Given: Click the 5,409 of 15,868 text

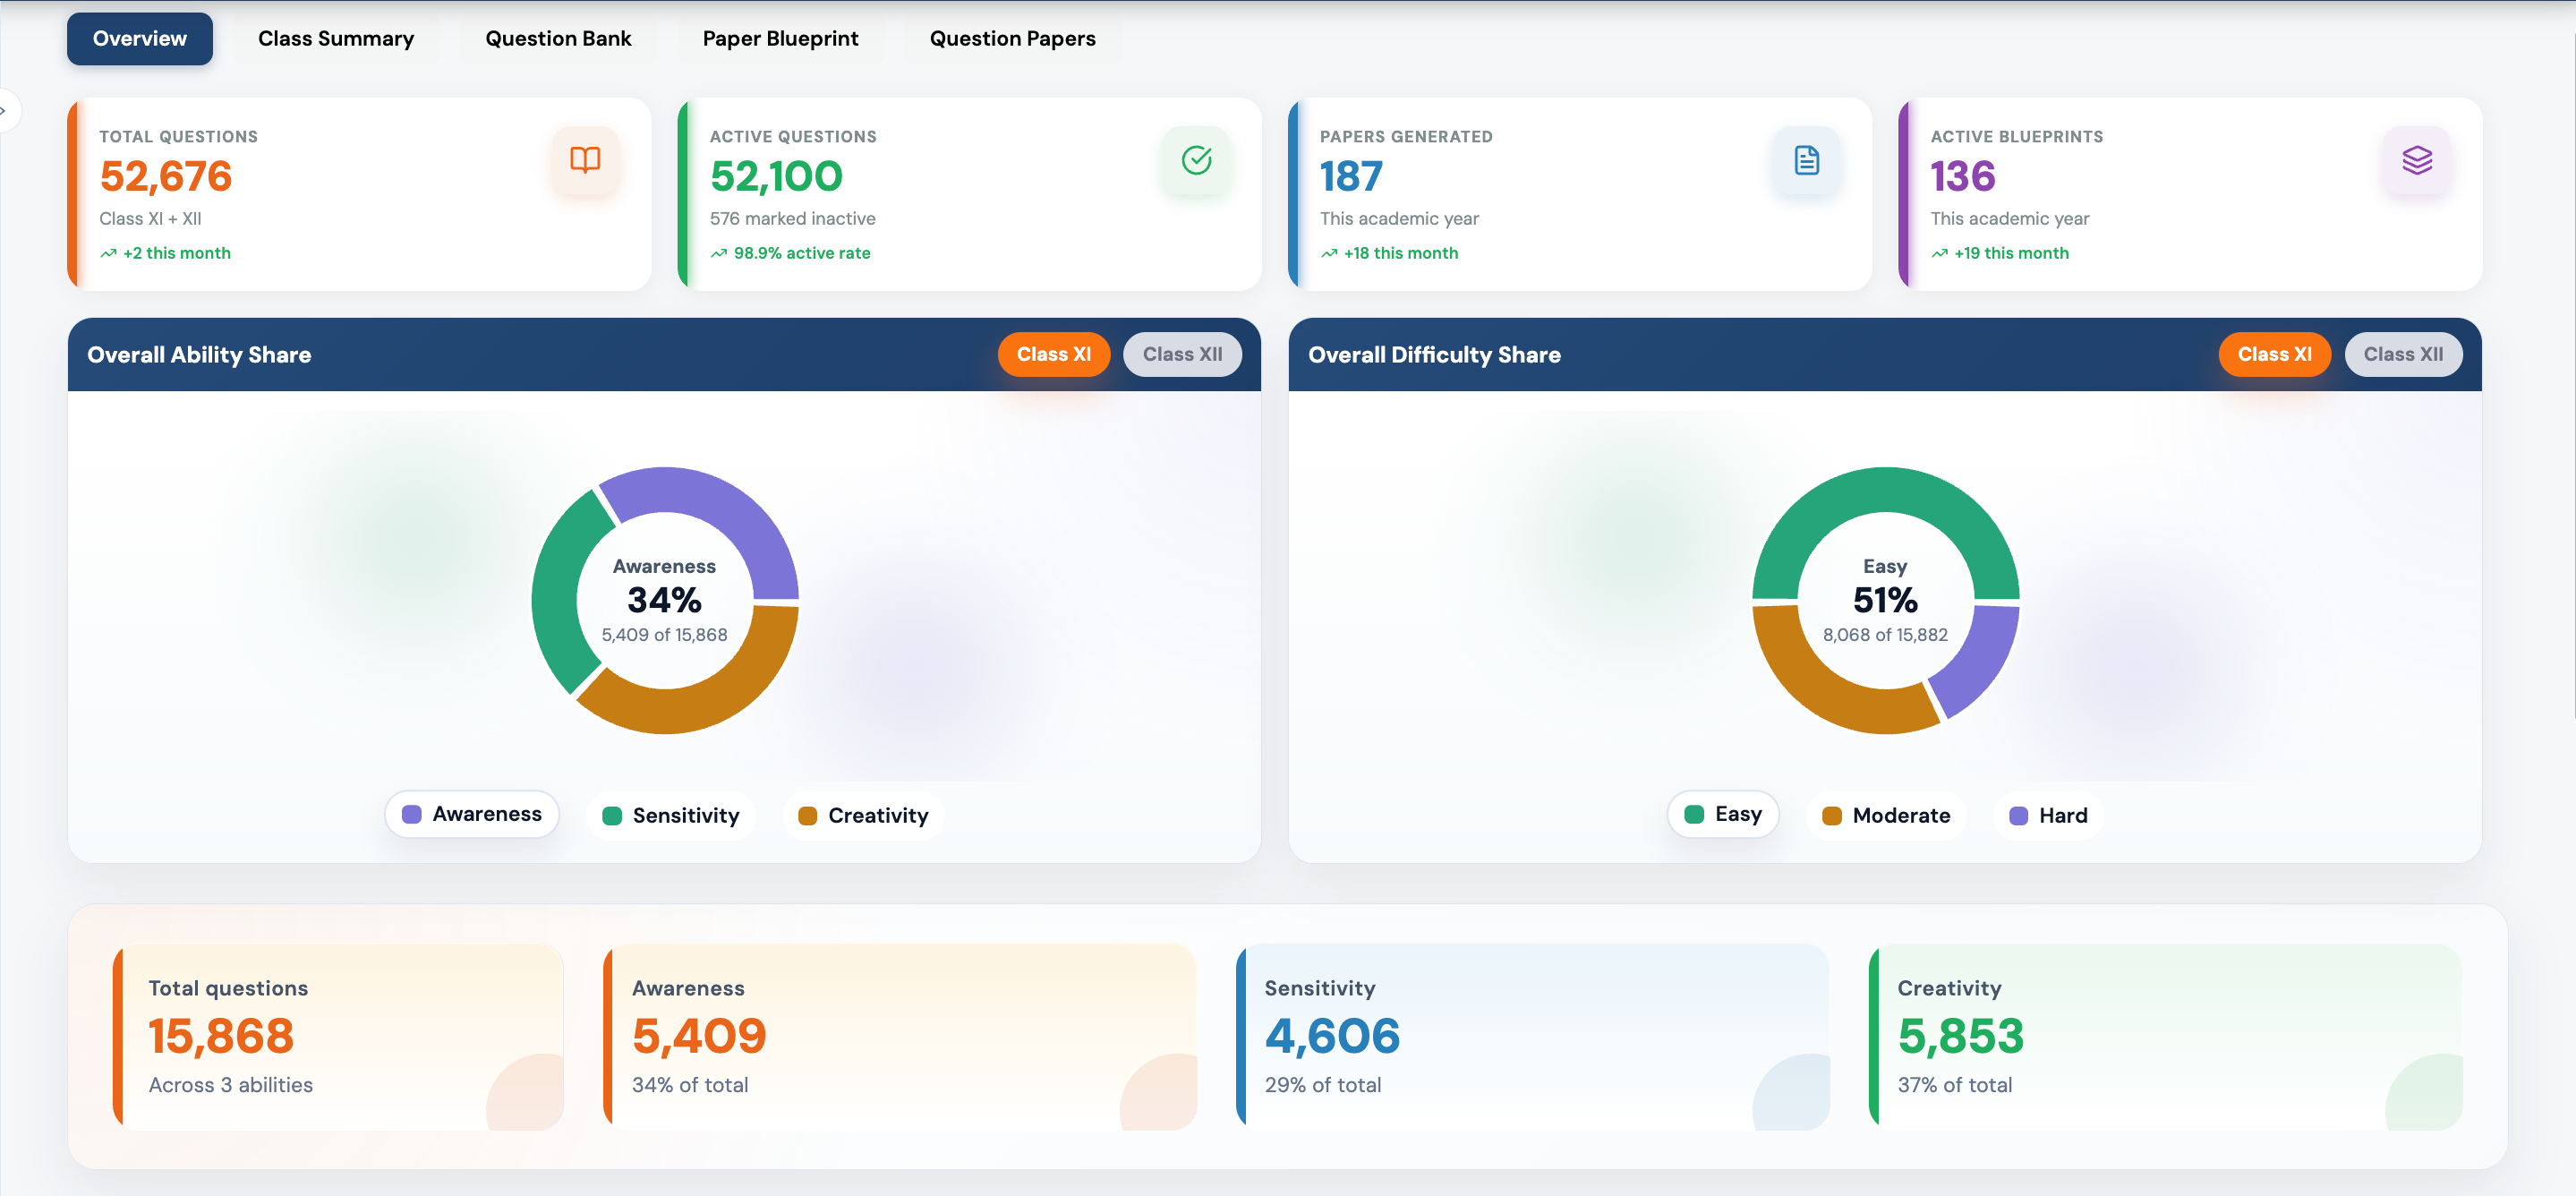Looking at the screenshot, I should [x=664, y=635].
